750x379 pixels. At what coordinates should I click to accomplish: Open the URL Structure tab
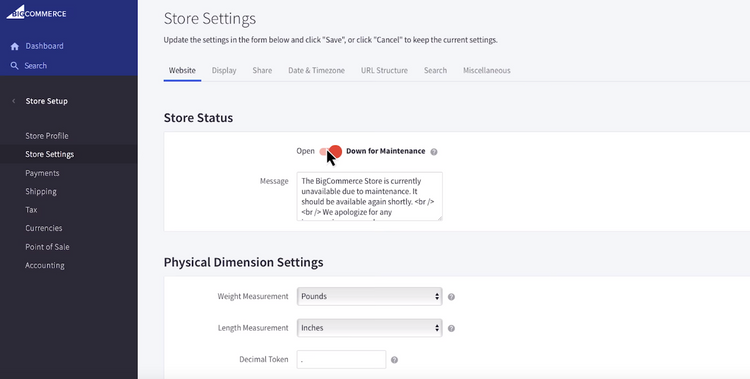click(384, 70)
